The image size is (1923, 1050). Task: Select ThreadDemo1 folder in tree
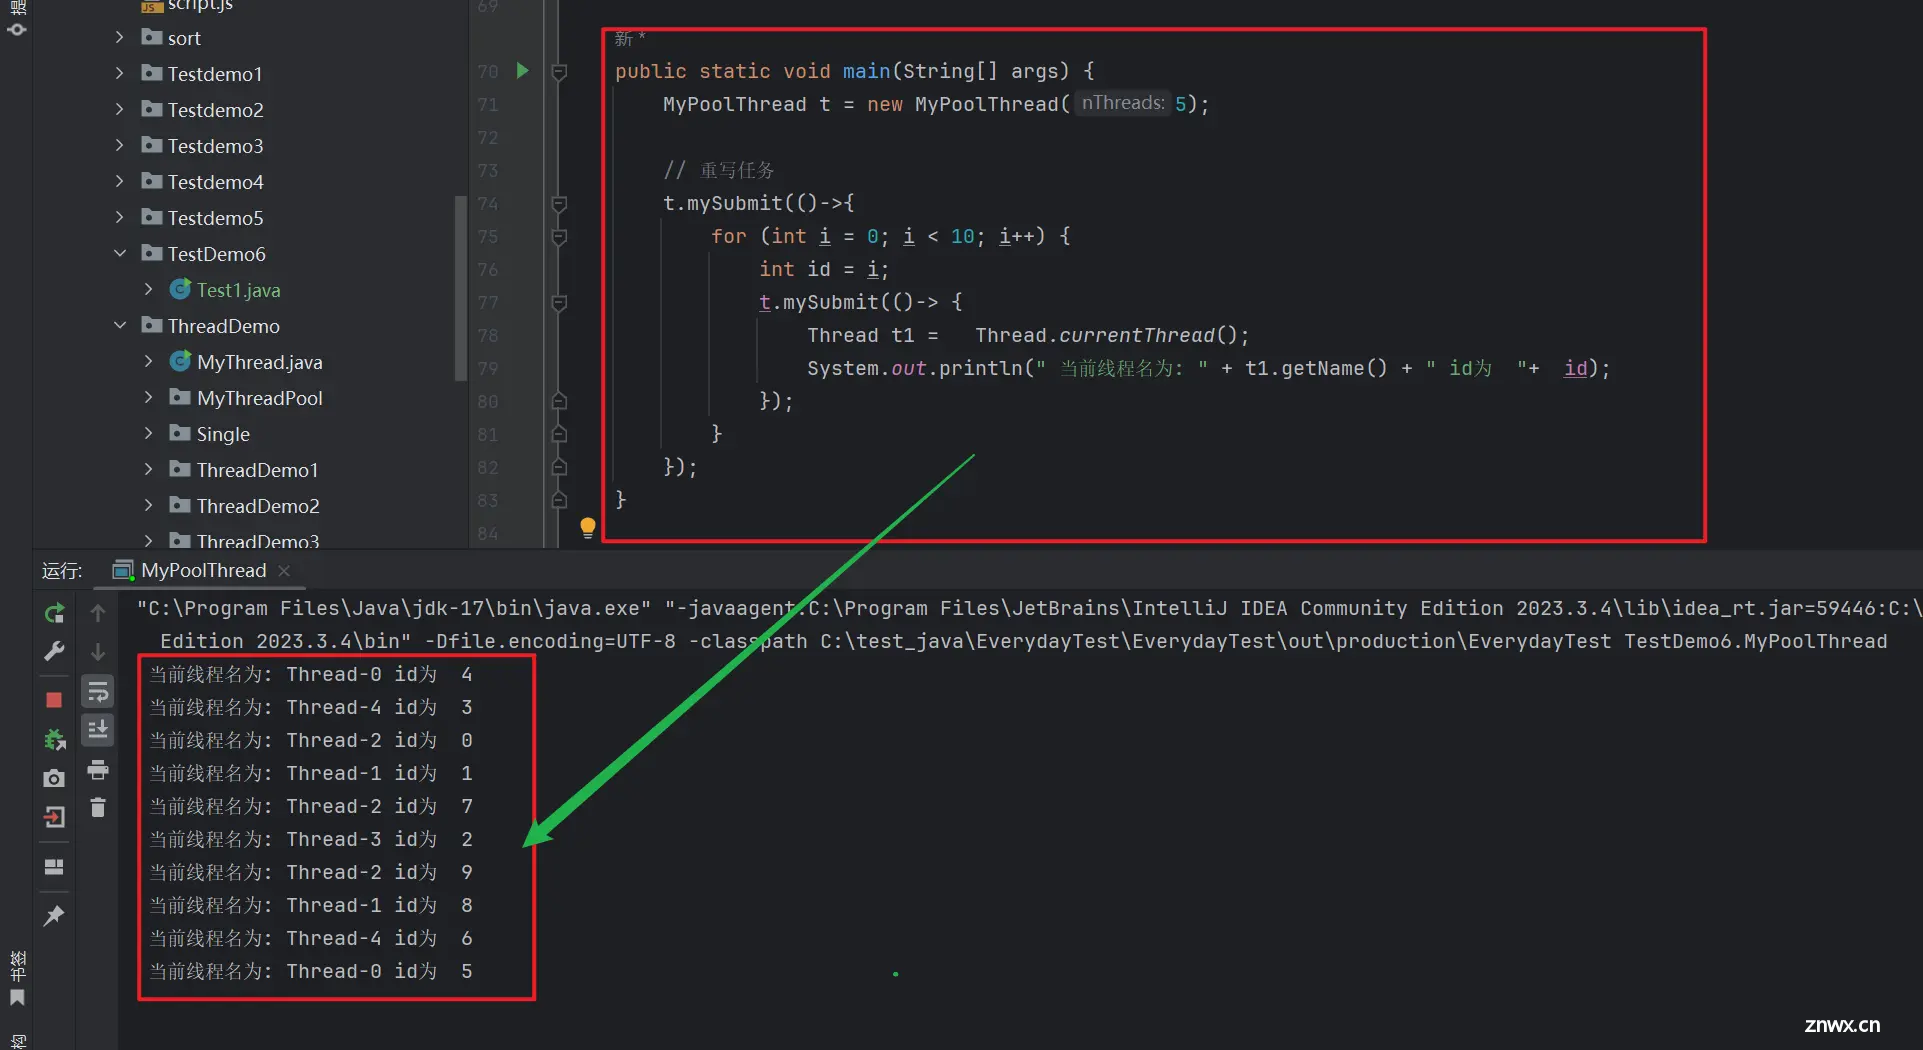[257, 470]
